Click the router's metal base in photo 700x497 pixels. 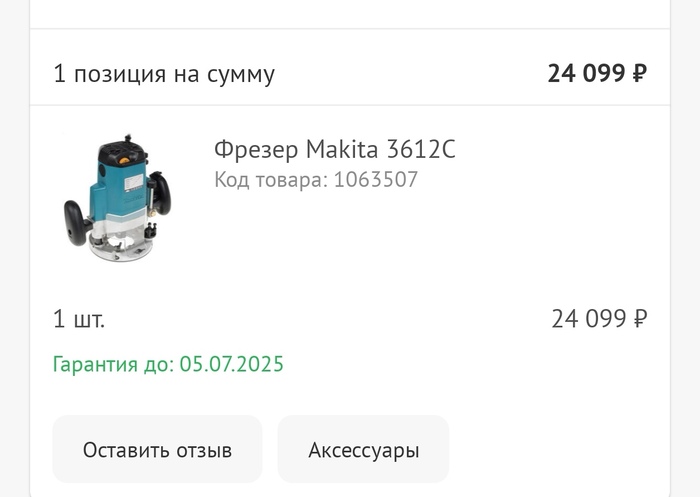[120, 245]
